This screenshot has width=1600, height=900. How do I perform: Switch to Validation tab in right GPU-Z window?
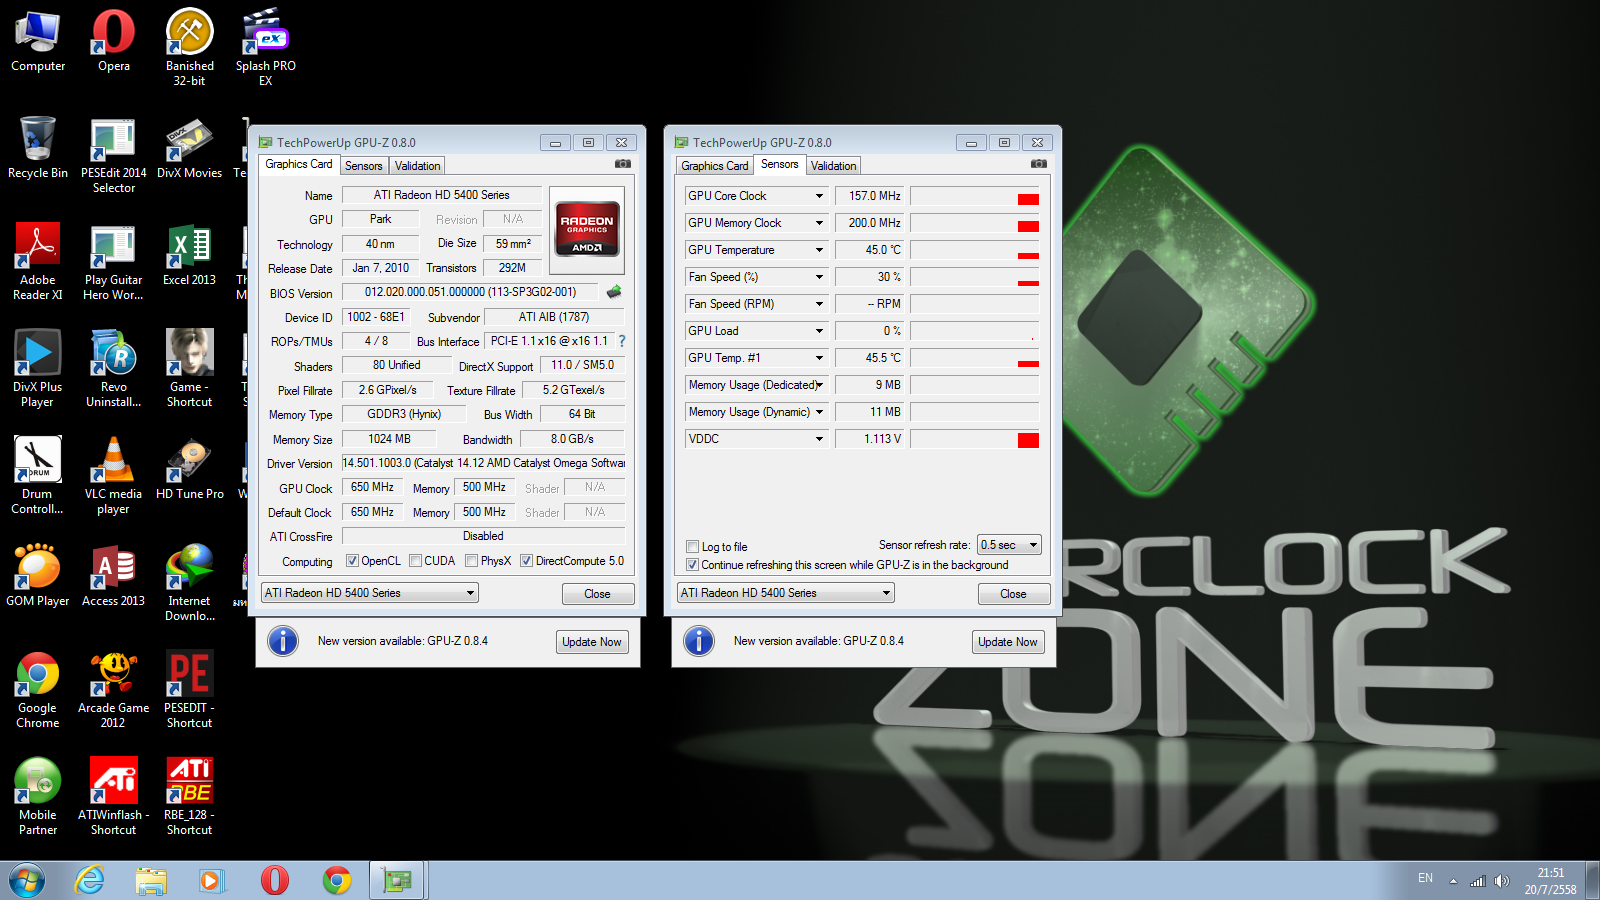(x=833, y=166)
